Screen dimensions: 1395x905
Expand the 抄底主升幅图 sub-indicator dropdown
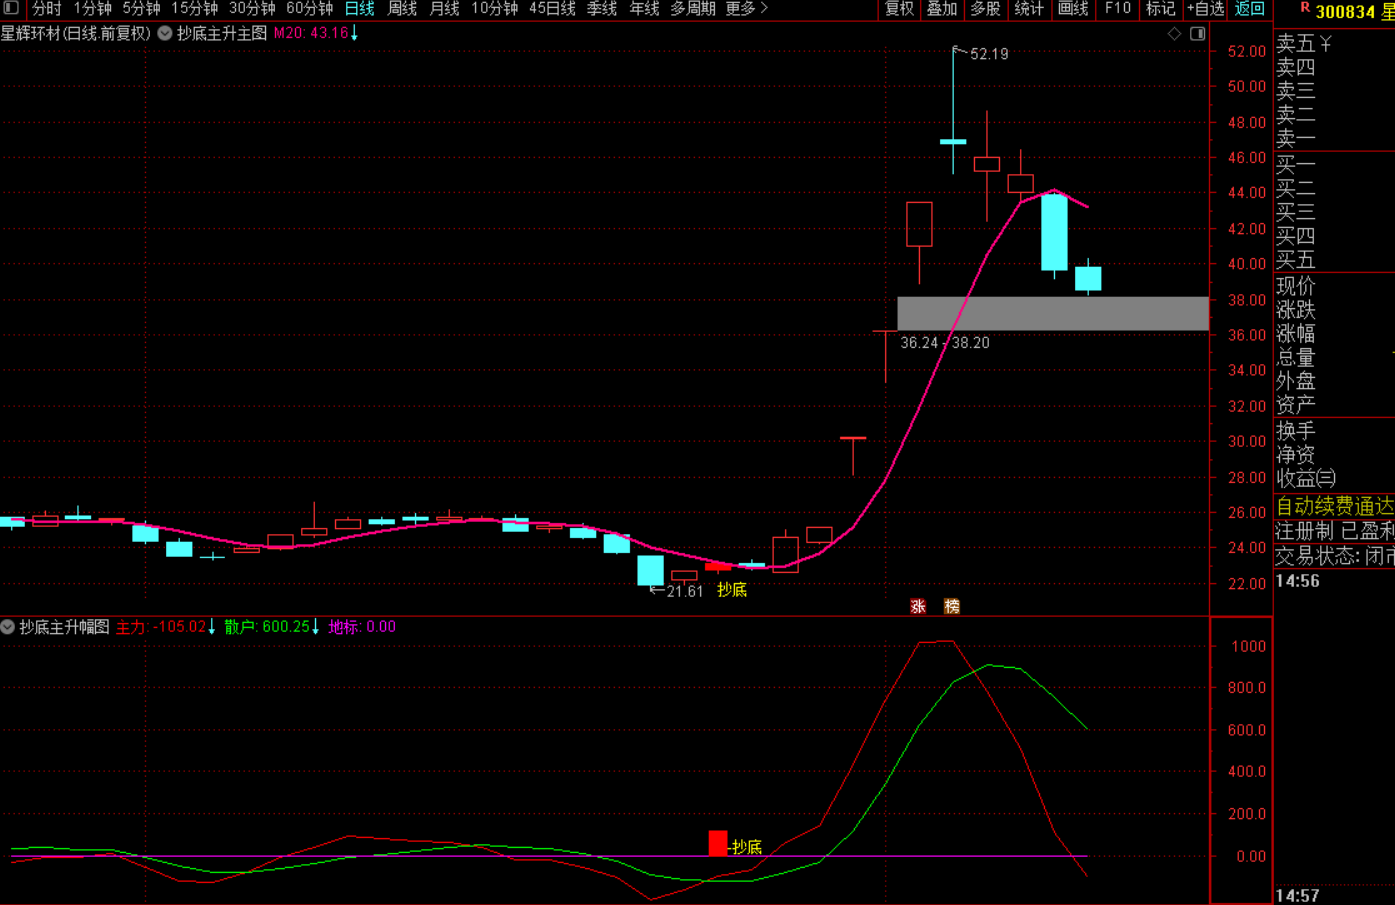coord(8,627)
